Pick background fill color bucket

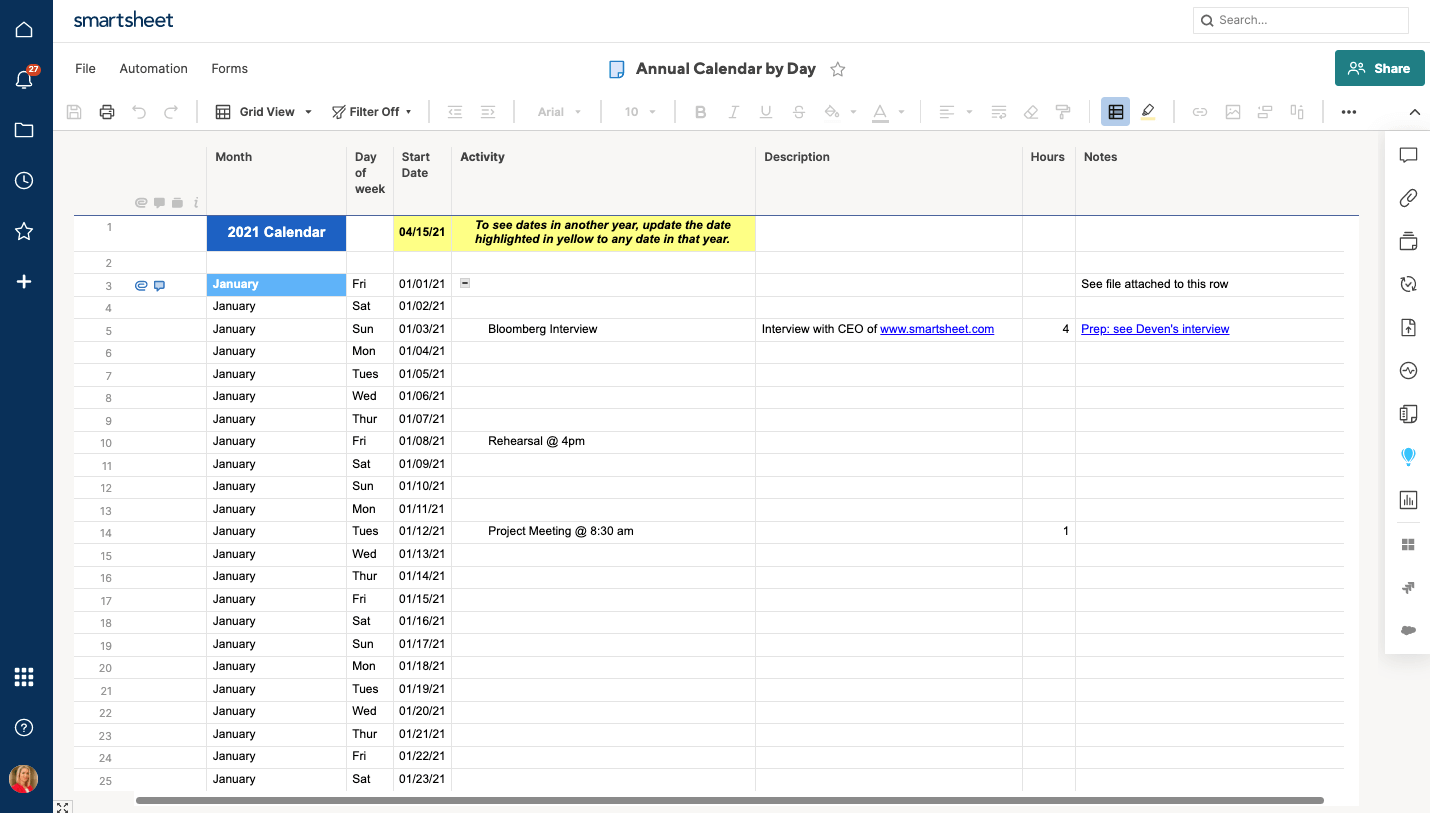[x=832, y=112]
